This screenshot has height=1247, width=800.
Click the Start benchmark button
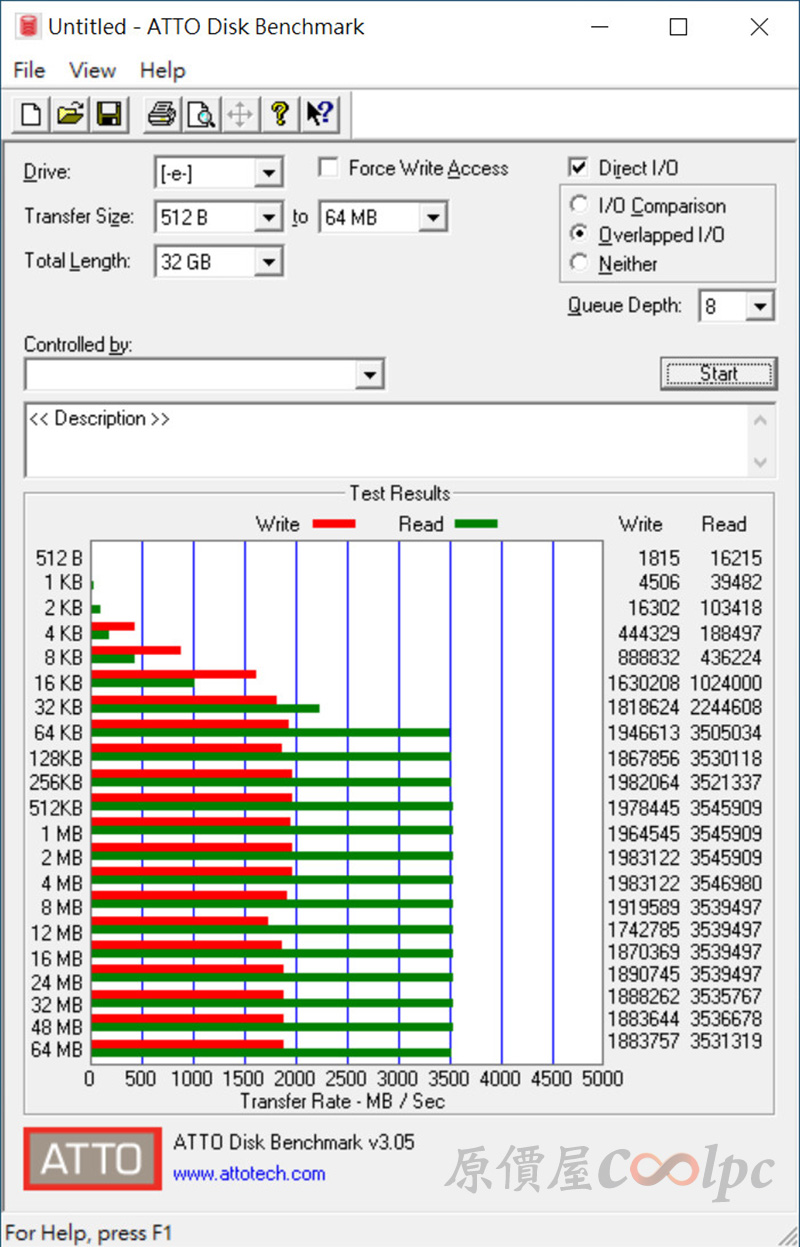click(718, 374)
